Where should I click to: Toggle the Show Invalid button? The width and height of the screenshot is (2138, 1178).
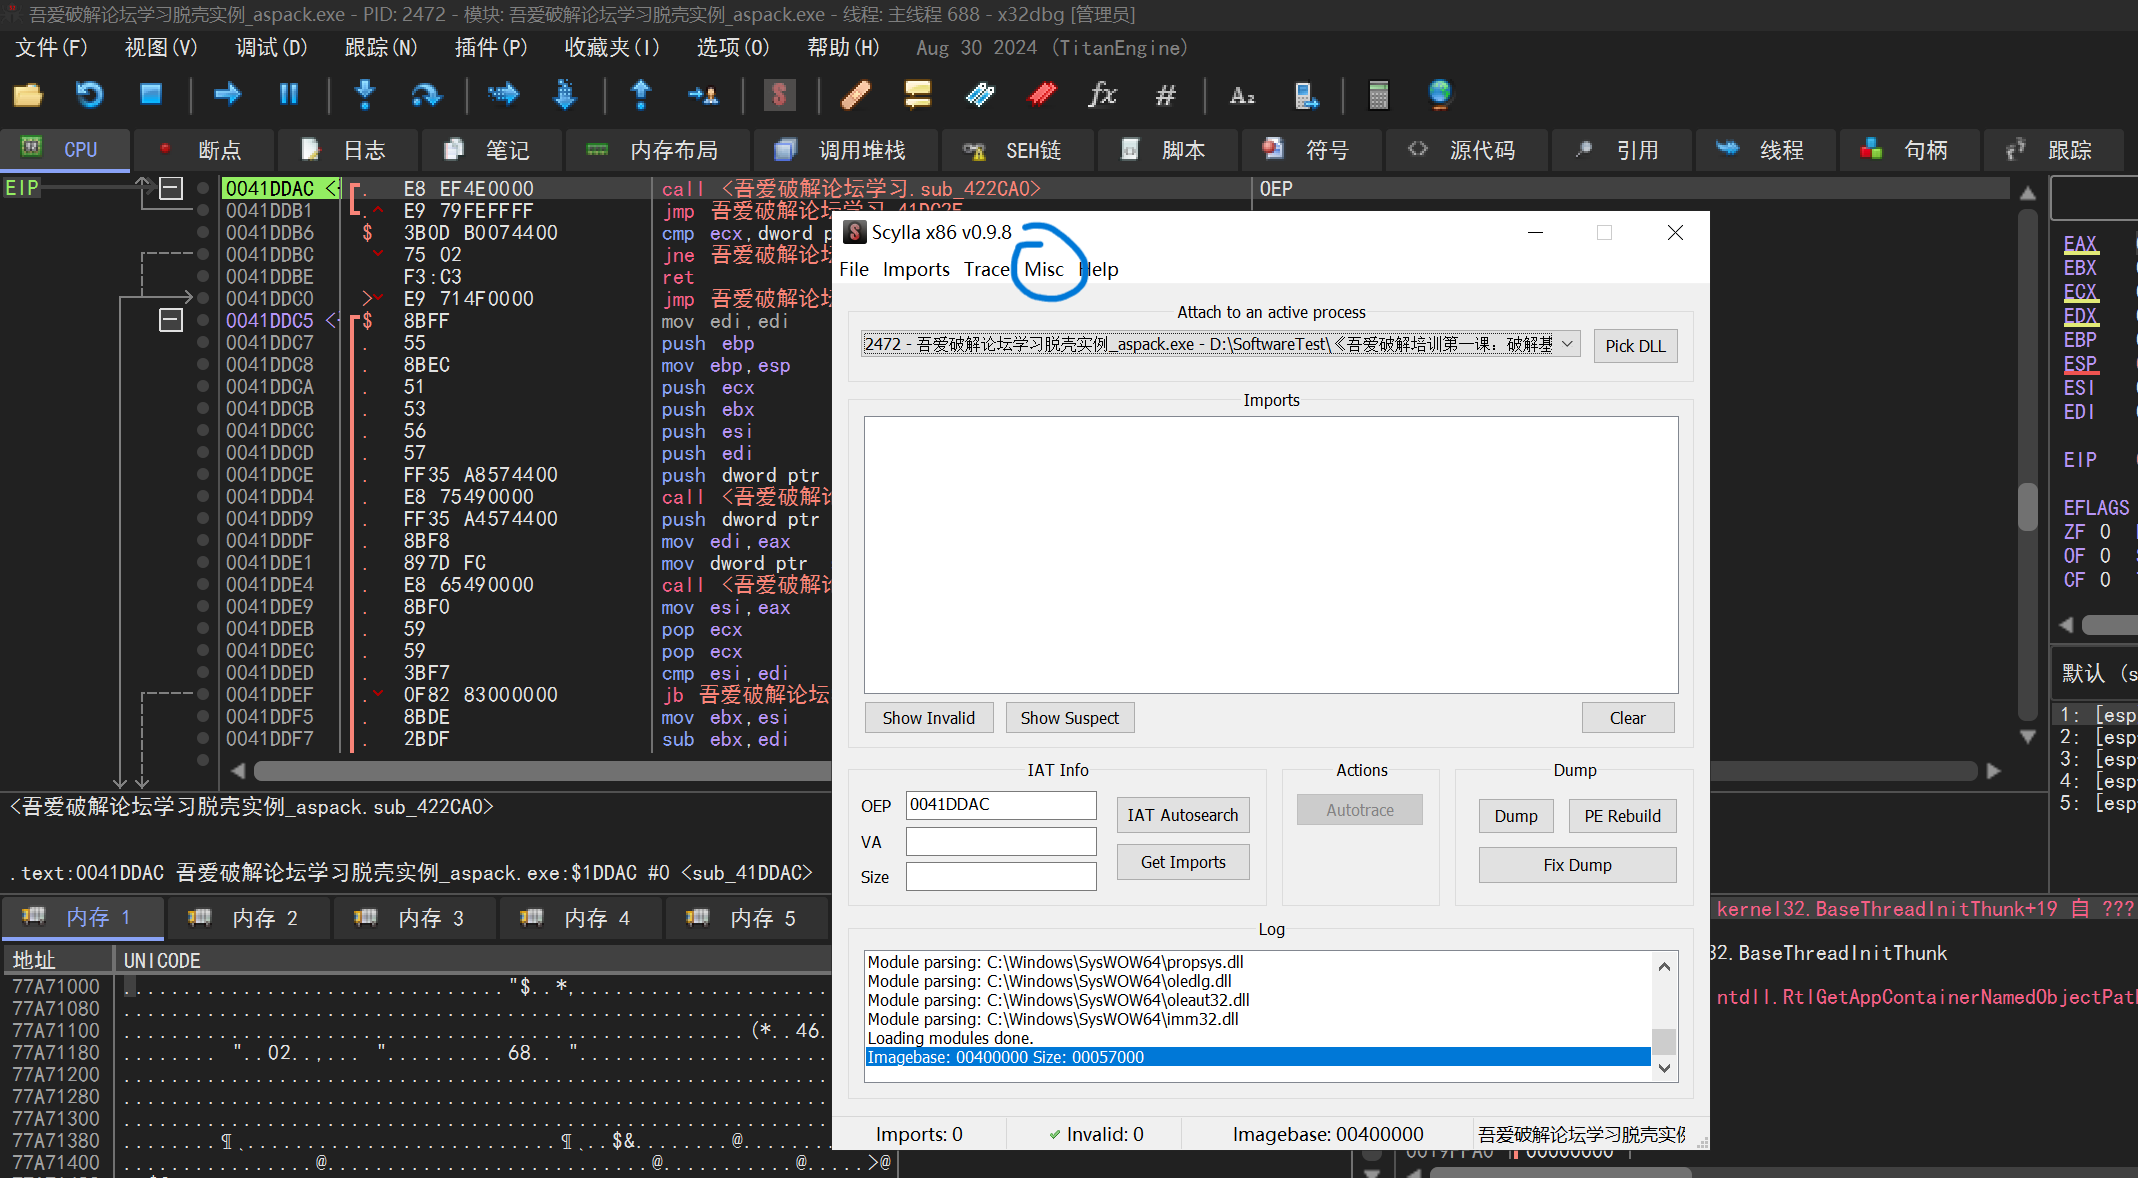(x=928, y=718)
